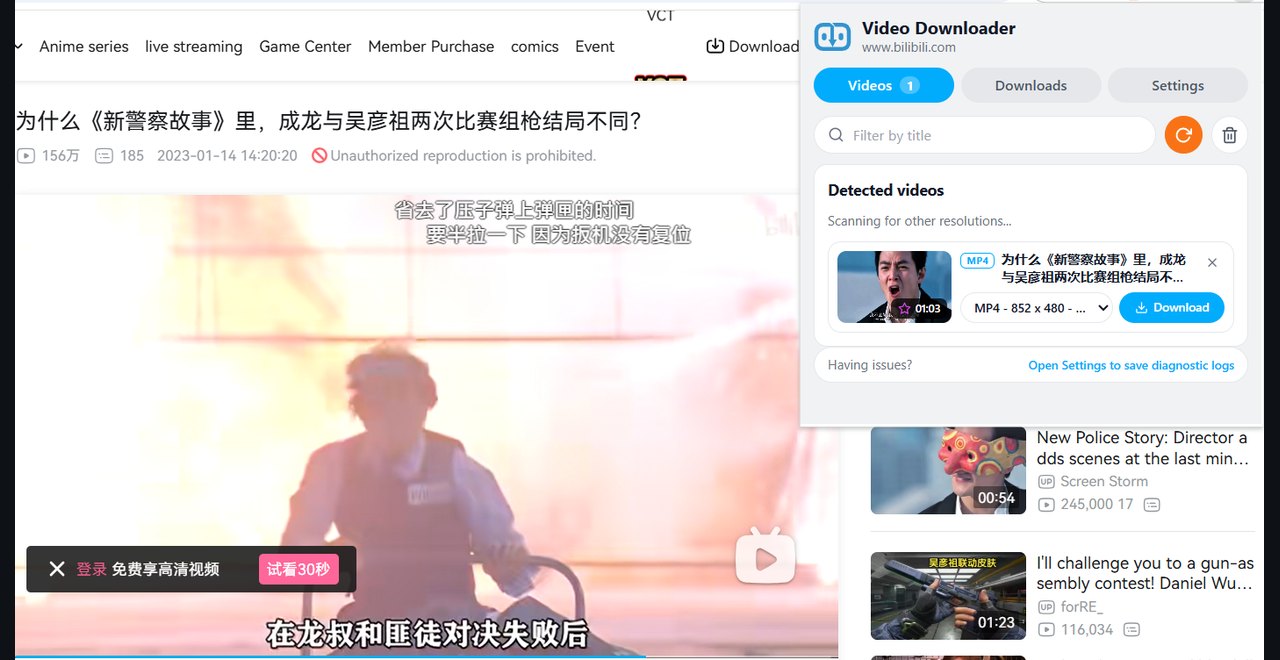Click the detected video title text
This screenshot has height=660, width=1280.
(1093, 268)
